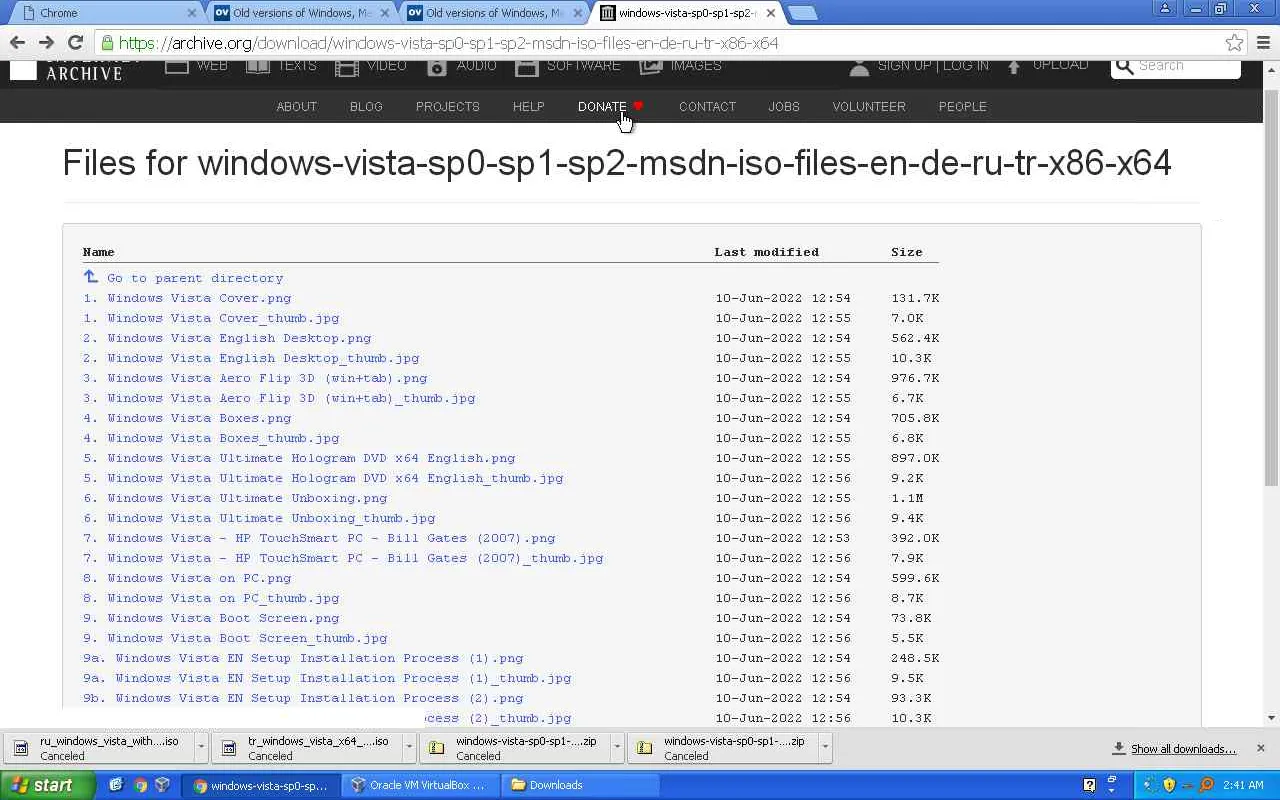This screenshot has width=1280, height=800.
Task: Go to PROJECTS in the navigation
Action: (448, 106)
